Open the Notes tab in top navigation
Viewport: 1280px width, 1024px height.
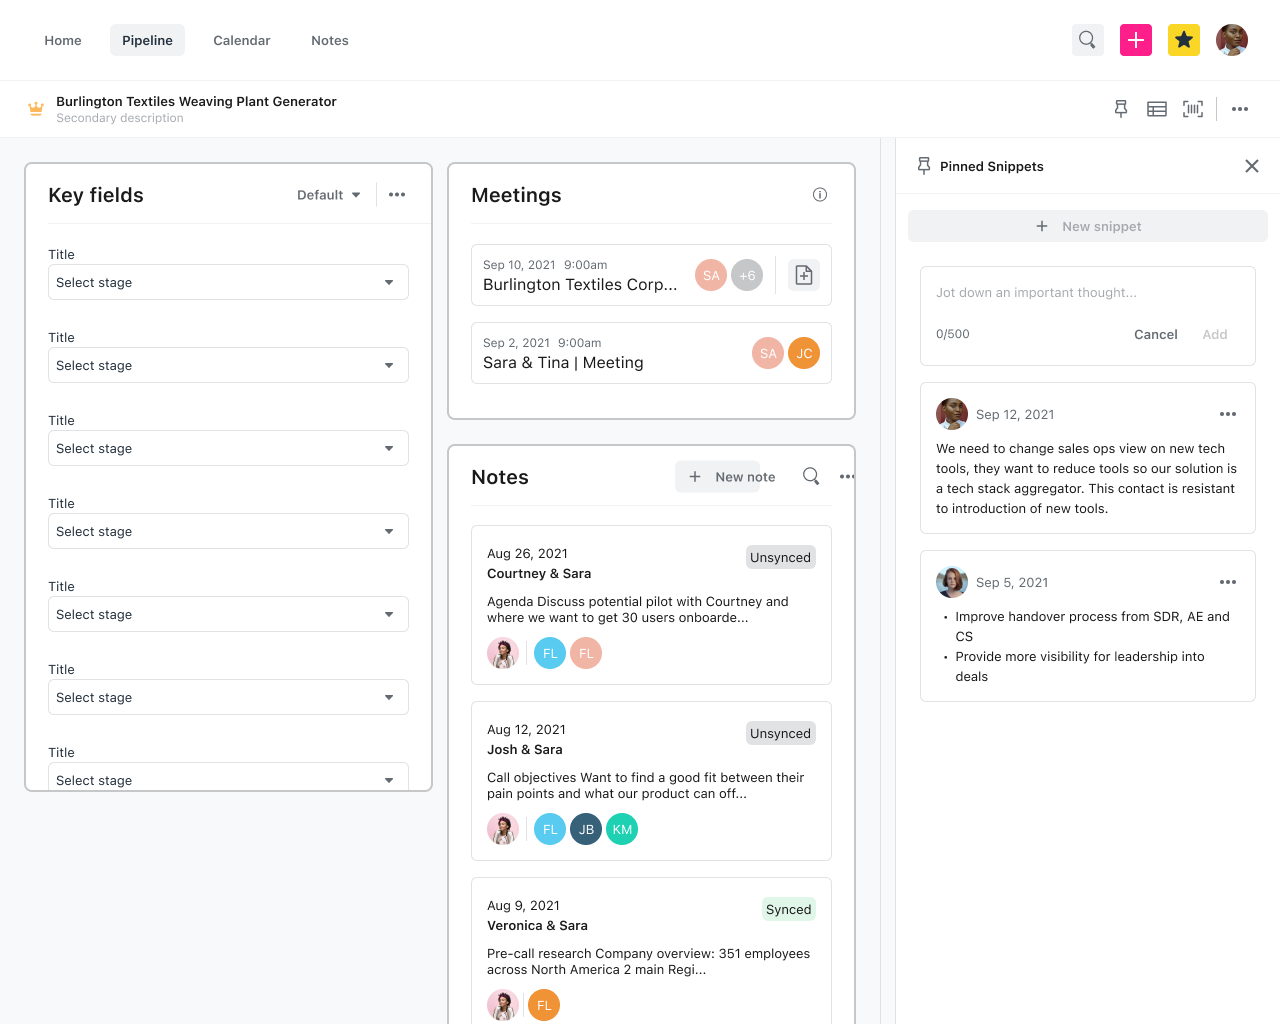pyautogui.click(x=330, y=40)
